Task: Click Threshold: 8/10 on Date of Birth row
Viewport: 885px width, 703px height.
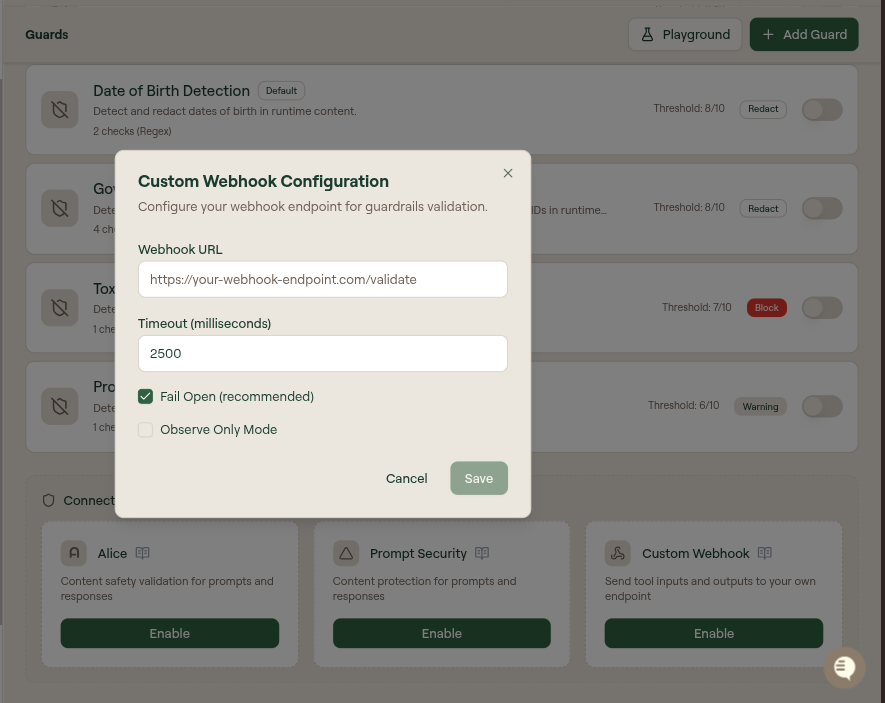Action: tap(689, 108)
